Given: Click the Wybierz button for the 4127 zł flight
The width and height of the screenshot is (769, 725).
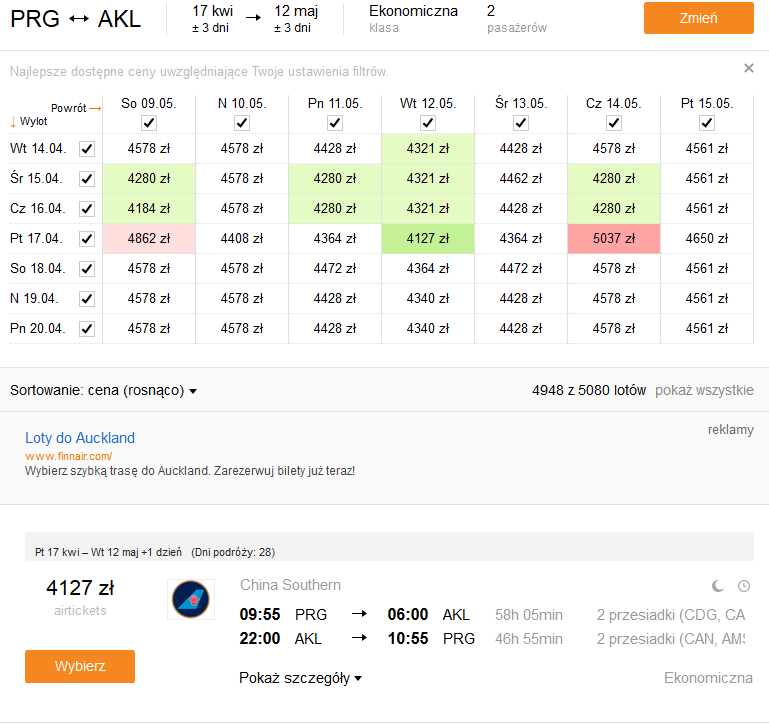Looking at the screenshot, I should pyautogui.click(x=80, y=666).
